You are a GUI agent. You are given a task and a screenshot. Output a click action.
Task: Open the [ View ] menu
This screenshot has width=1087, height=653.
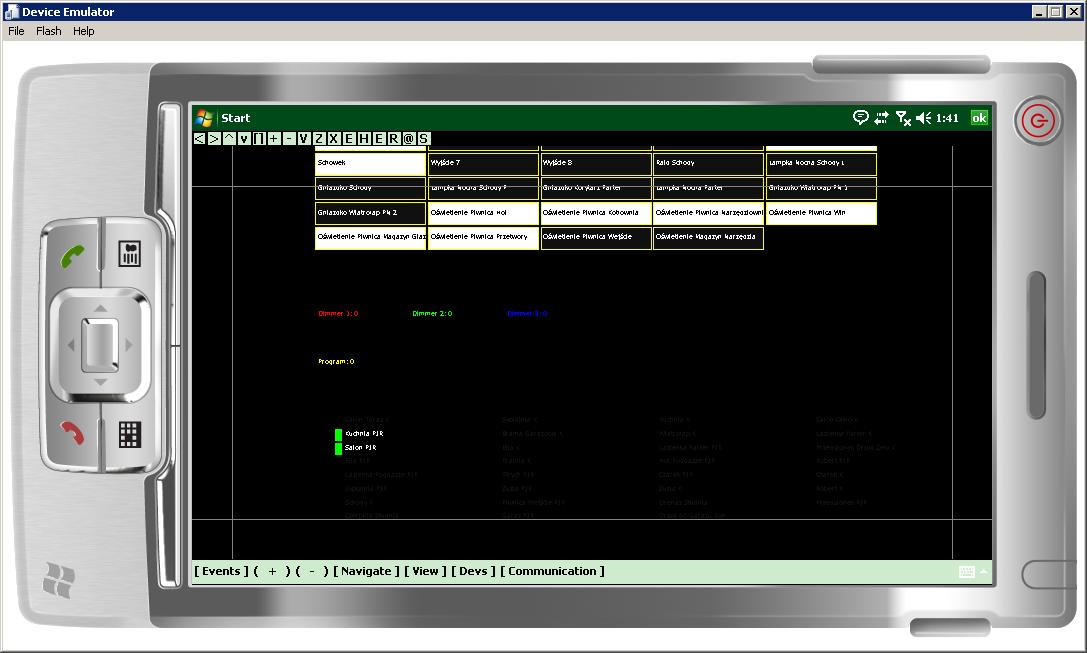coord(425,571)
